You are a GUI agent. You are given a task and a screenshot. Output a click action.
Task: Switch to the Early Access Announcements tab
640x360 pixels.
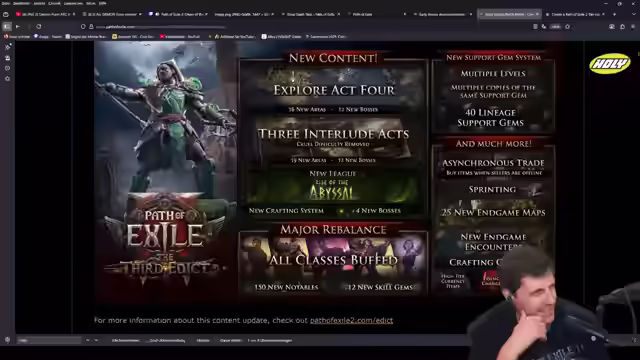tap(442, 14)
